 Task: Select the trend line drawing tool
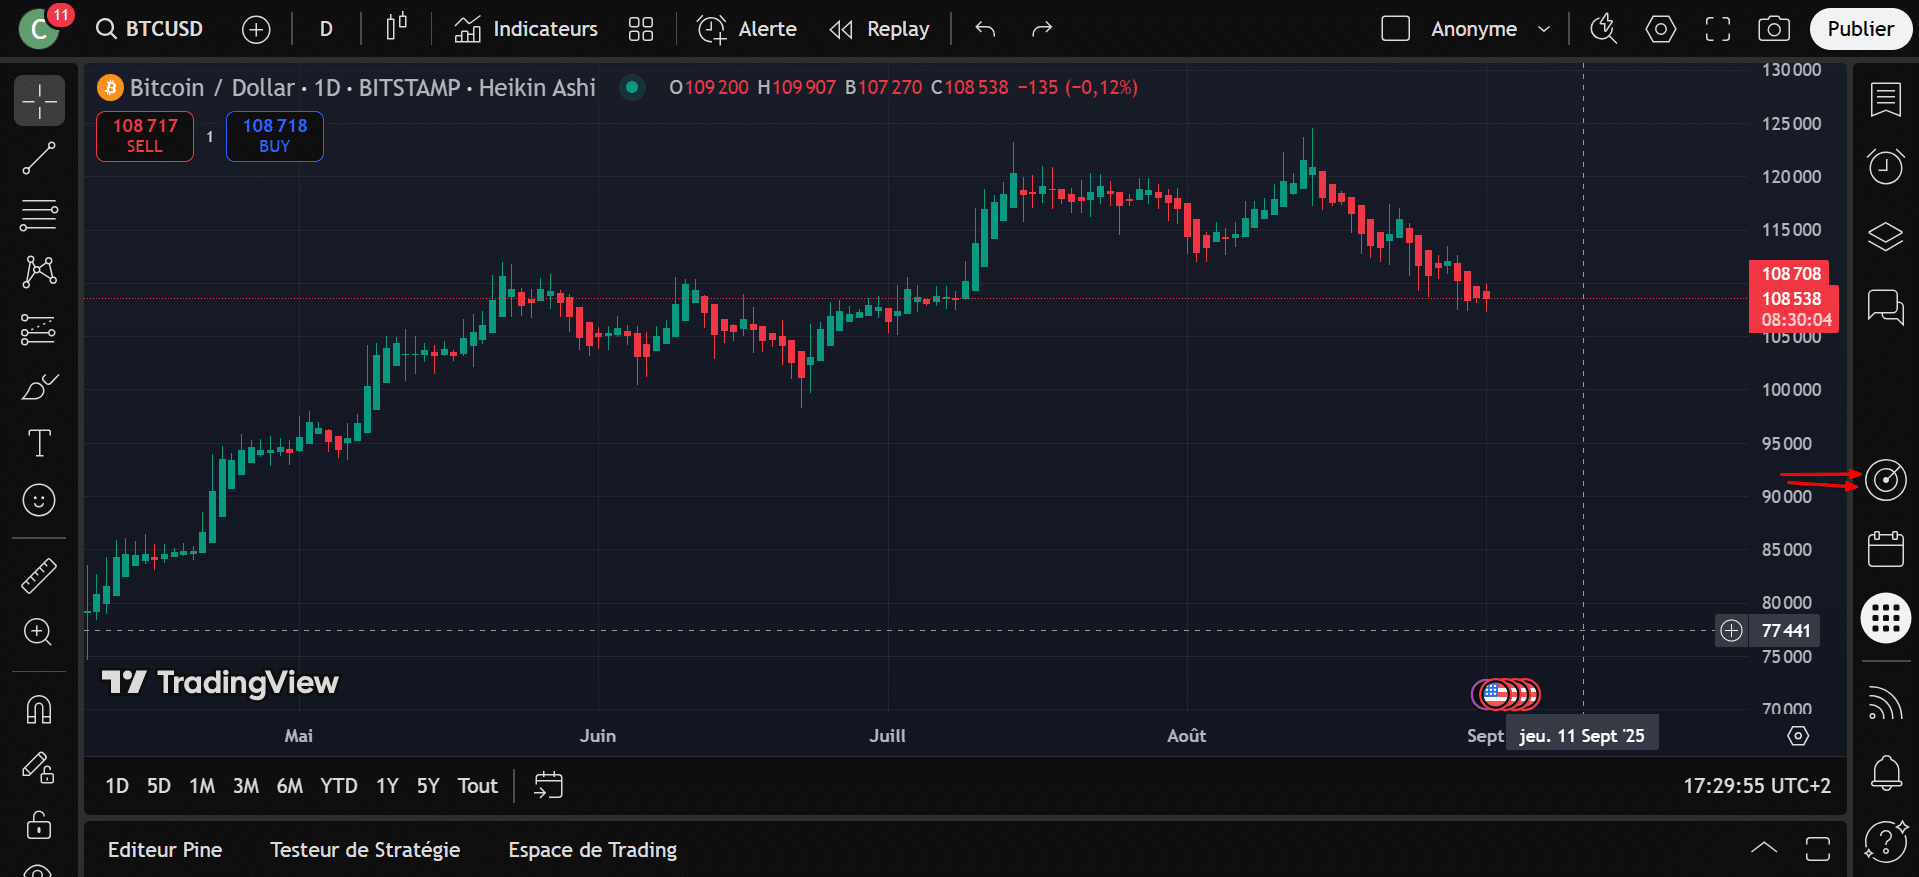tap(39, 158)
